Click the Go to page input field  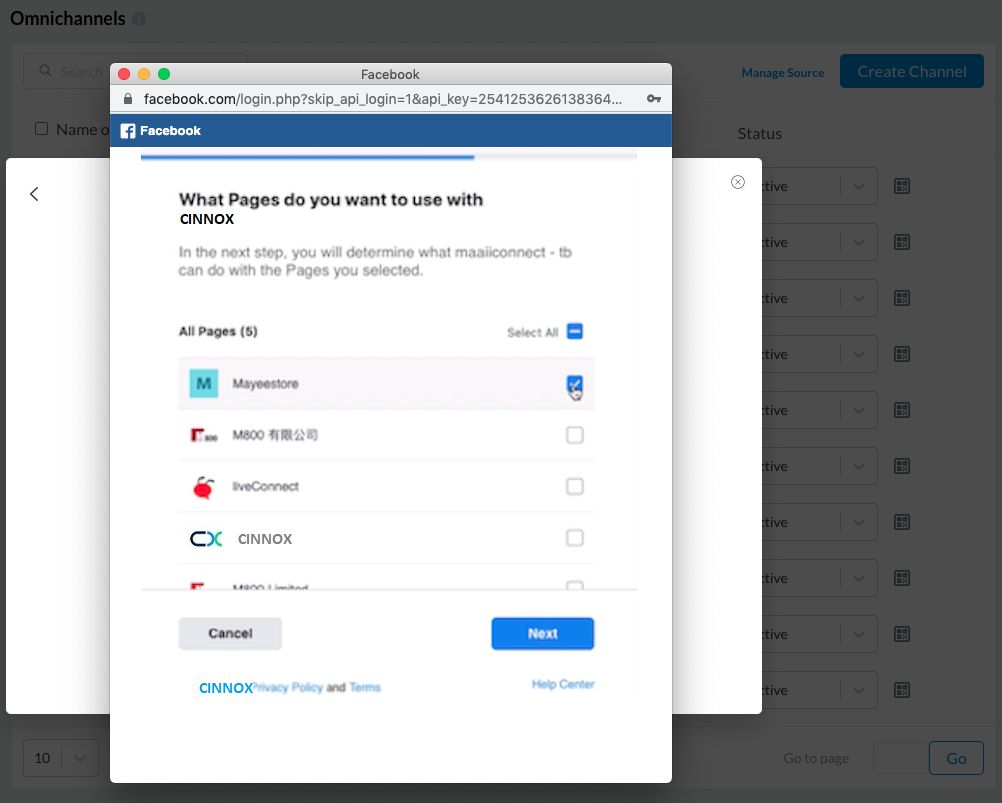coord(901,758)
